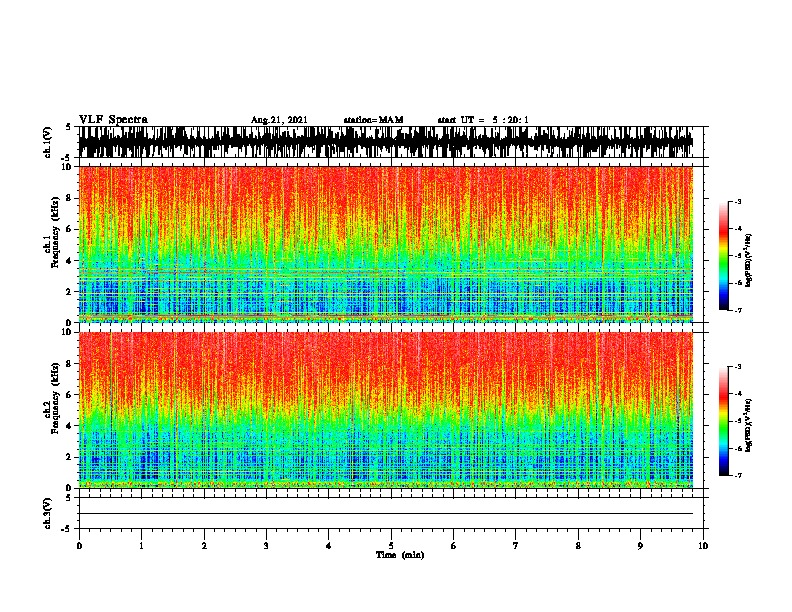This screenshot has width=792, height=612.
Task: Click the ch.1 colorbar log(PSD) label
Action: [x=749, y=260]
